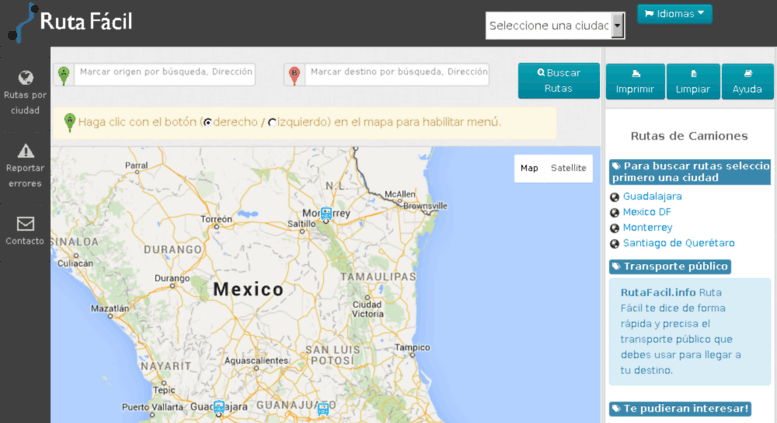This screenshot has width=777, height=423.
Task: Click the Reportar errores warning icon
Action: click(26, 151)
